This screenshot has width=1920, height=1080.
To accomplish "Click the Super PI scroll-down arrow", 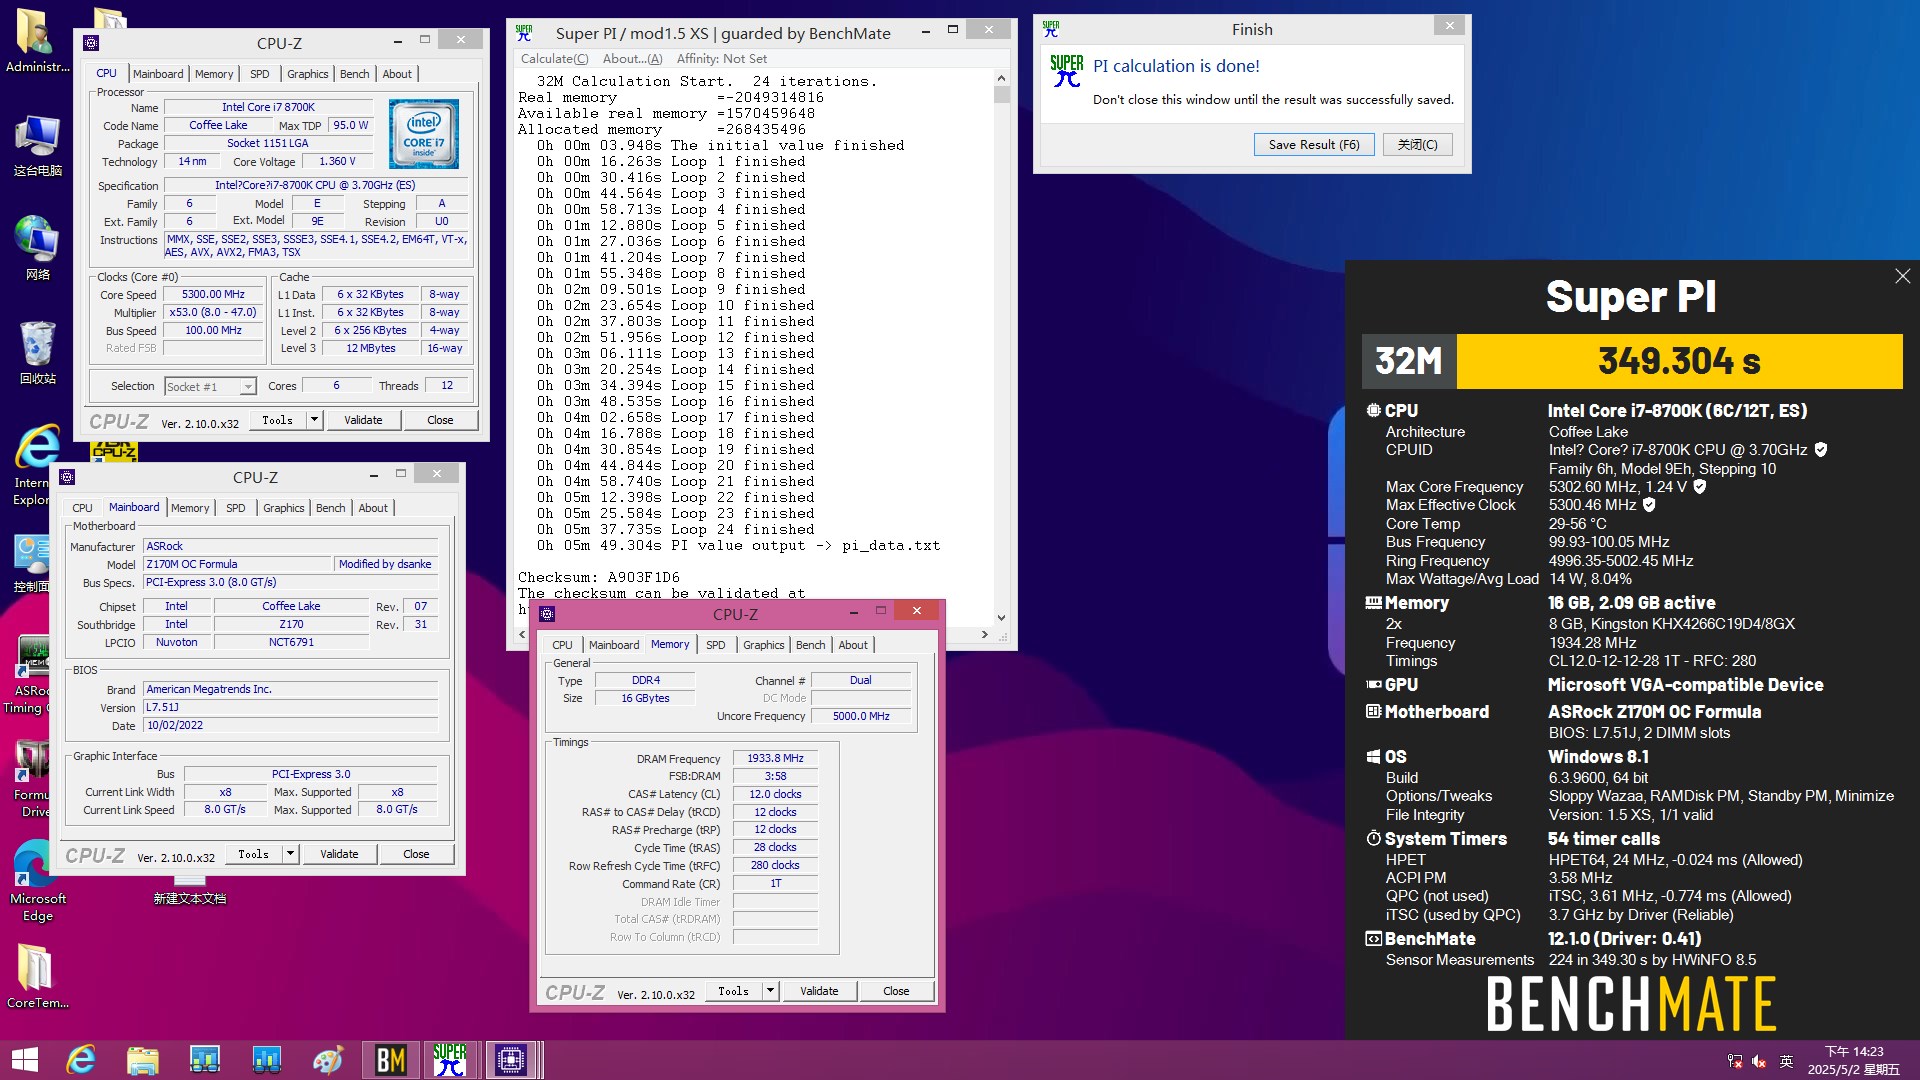I will tap(1002, 618).
